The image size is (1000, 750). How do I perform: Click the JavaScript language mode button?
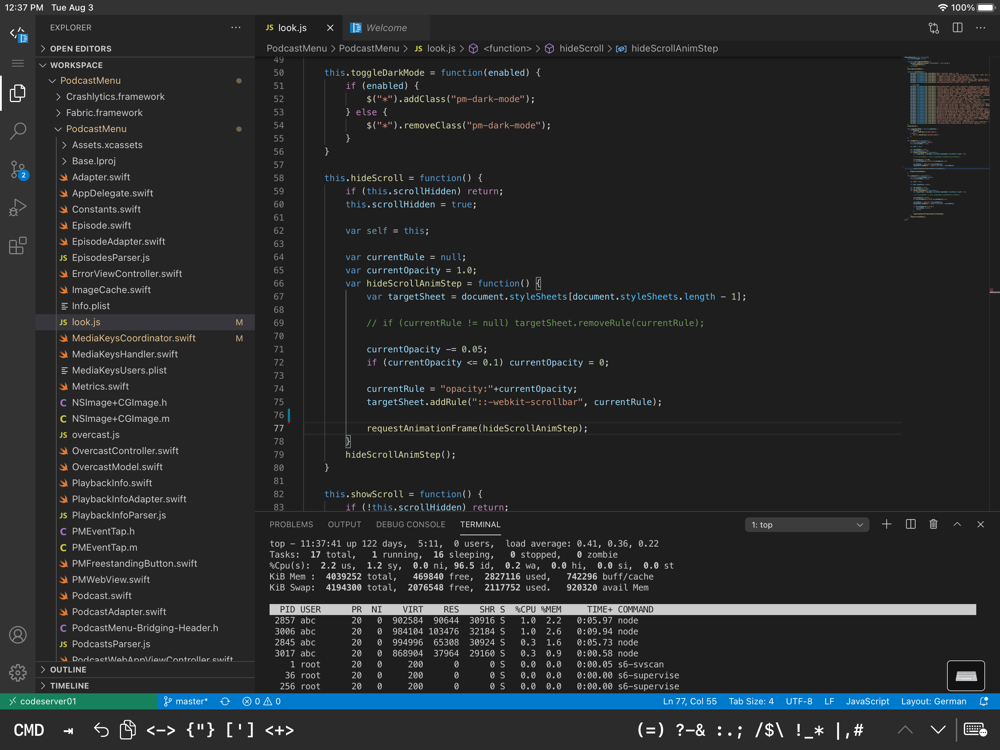(x=867, y=702)
